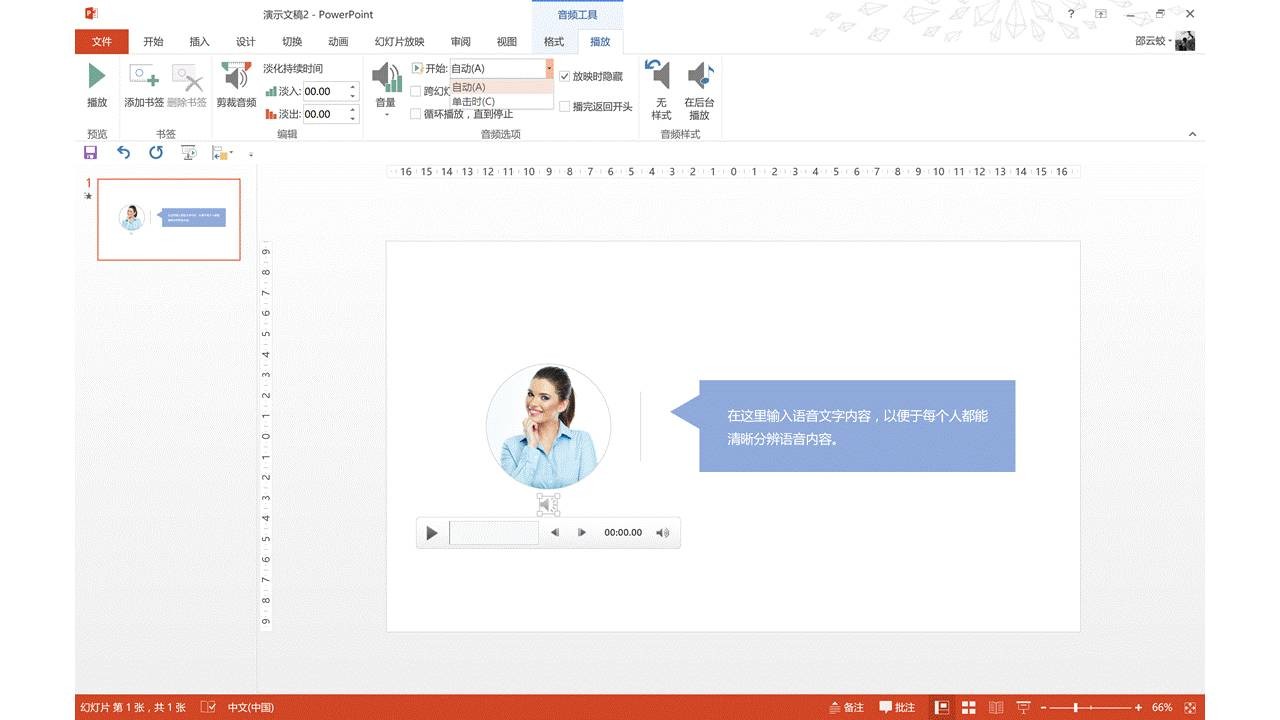Enable the 播完返回开头 checkbox

point(565,107)
